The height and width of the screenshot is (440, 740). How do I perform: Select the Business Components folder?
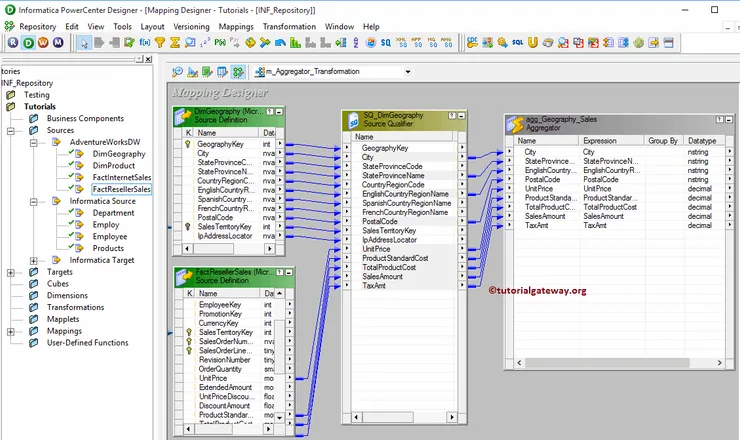click(85, 118)
